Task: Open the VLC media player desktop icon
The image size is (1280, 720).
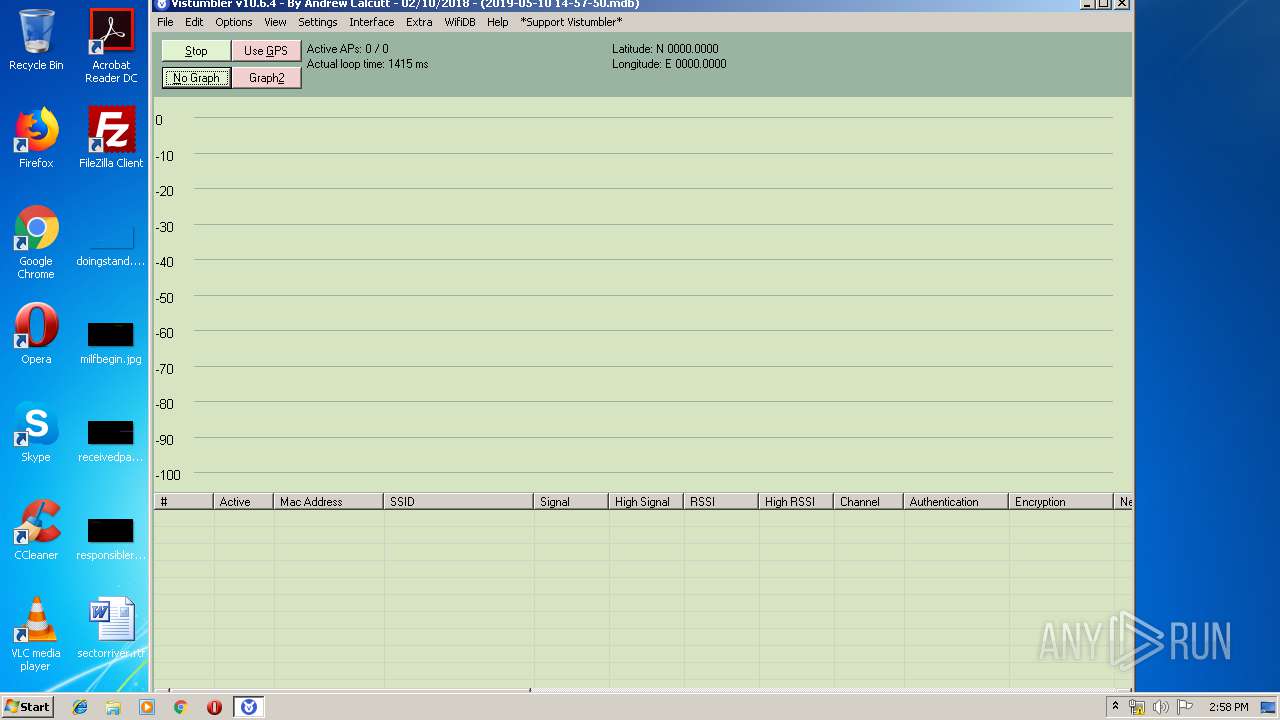Action: point(36,634)
